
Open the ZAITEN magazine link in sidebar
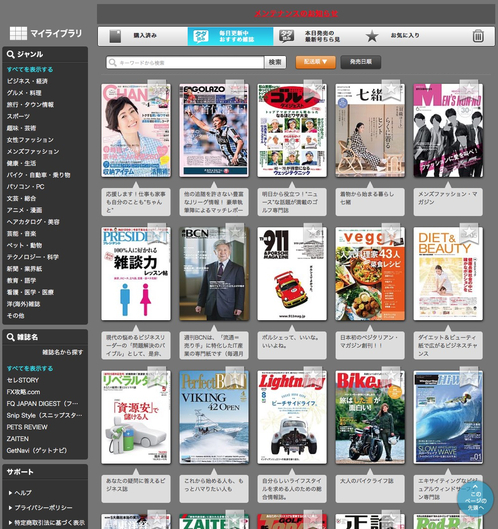[x=18, y=439]
